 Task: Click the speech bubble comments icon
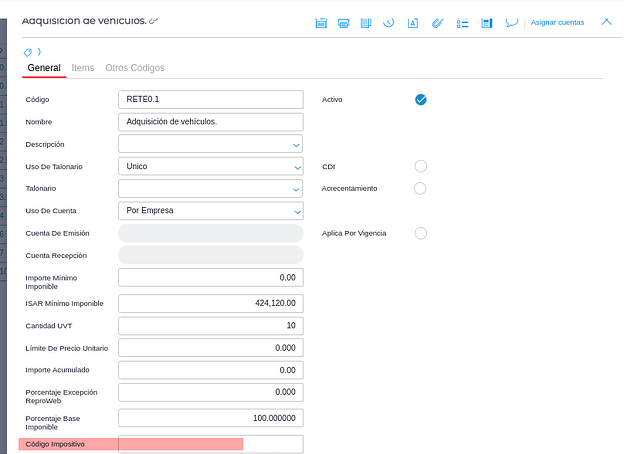512,22
